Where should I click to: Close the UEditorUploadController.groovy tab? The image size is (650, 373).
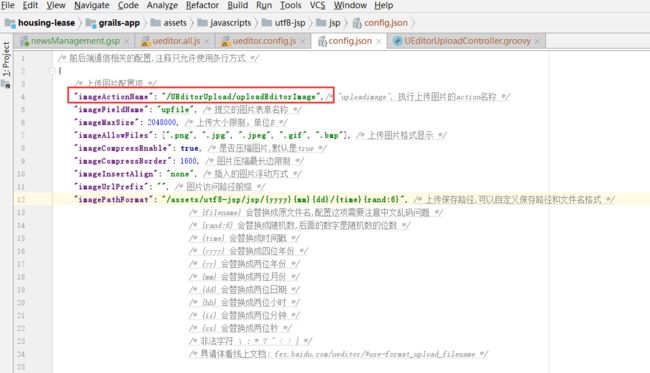(537, 41)
